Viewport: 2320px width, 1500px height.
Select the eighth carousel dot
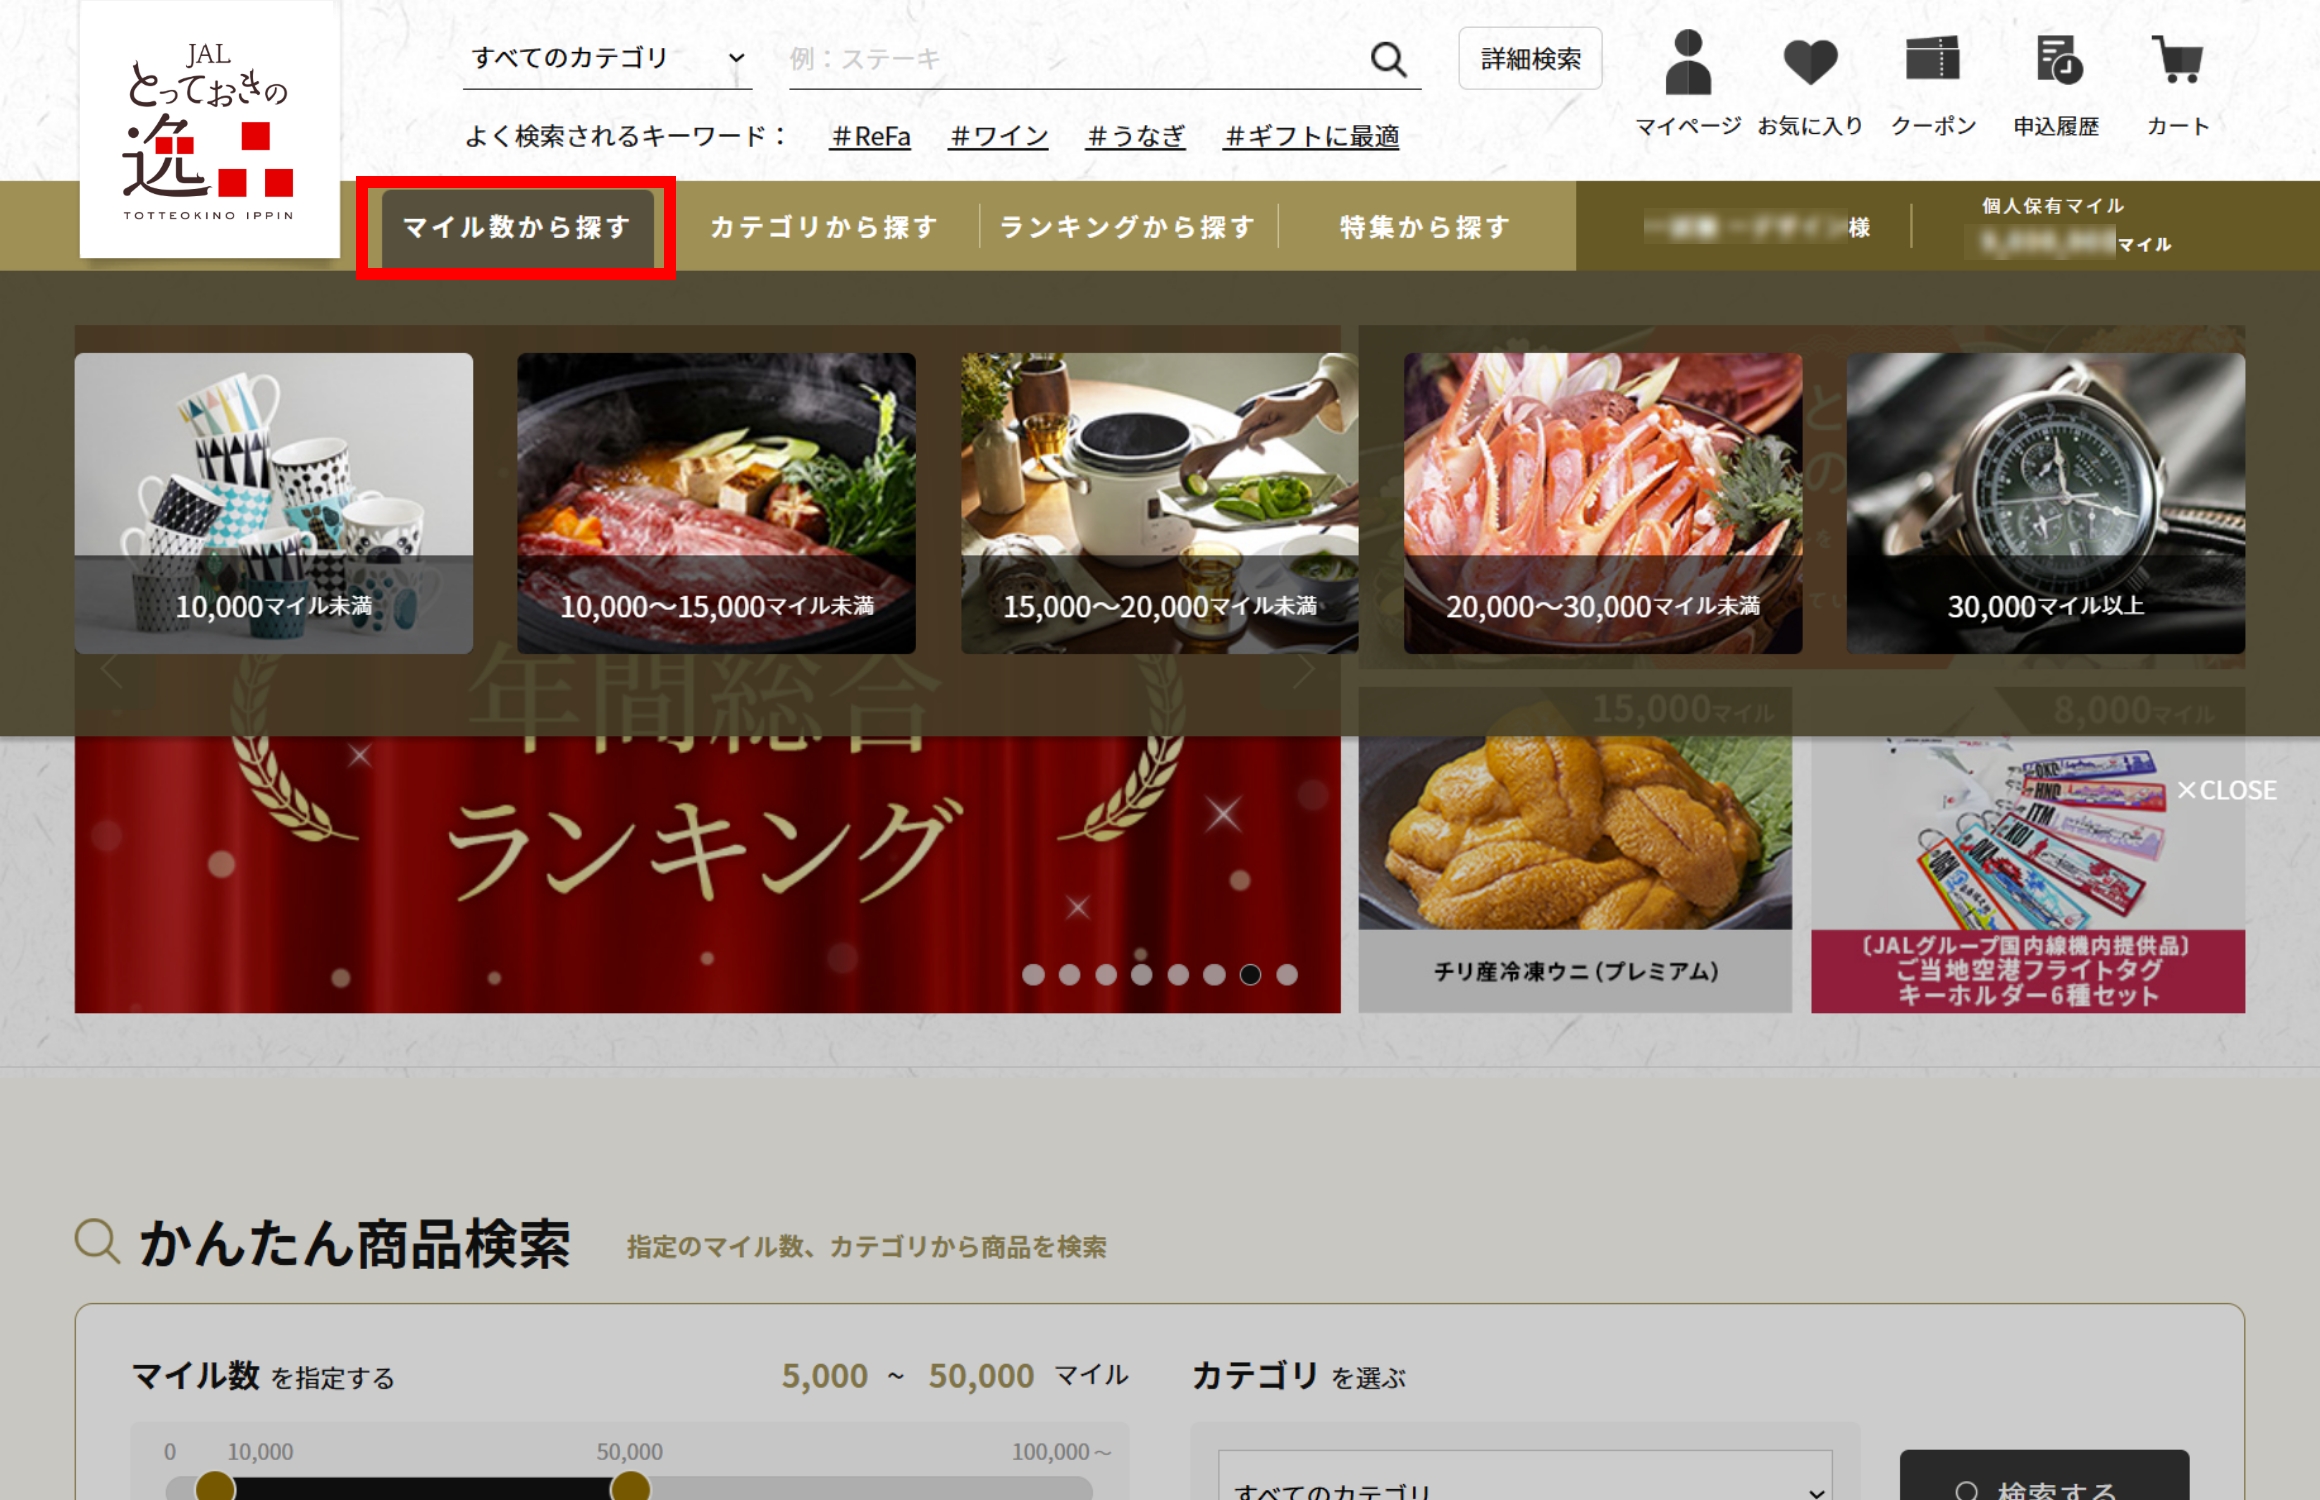click(x=1287, y=974)
